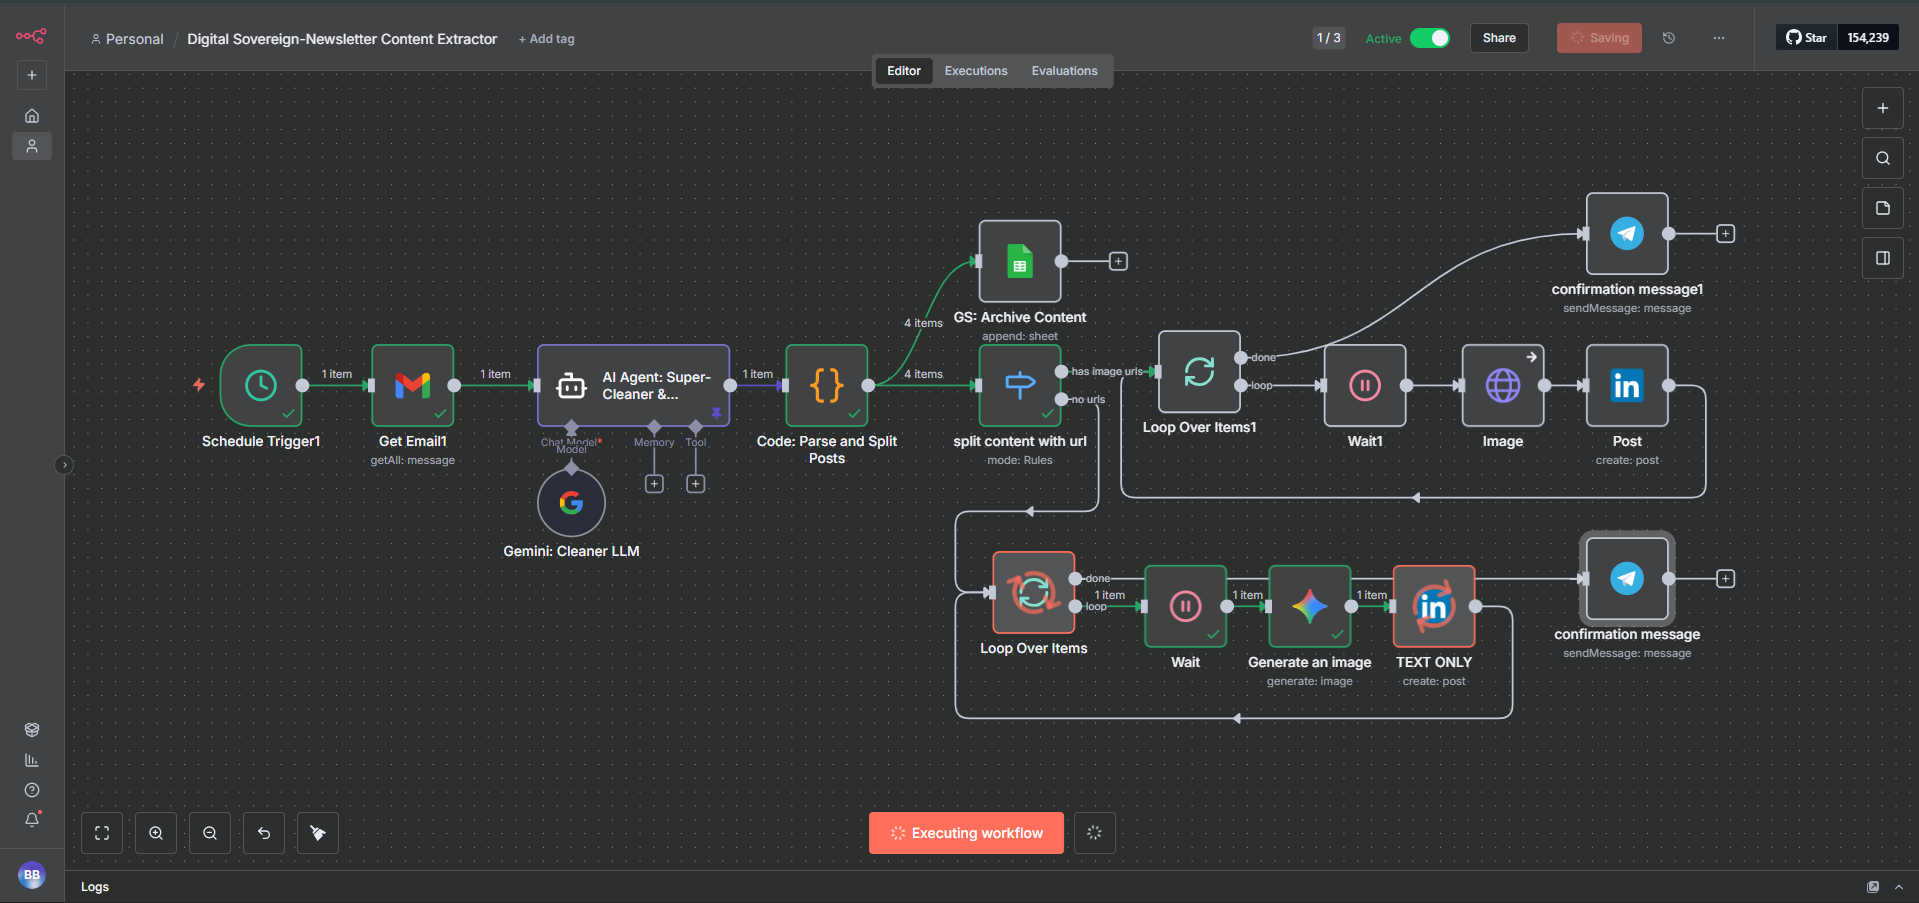Open the Generate an image node
The image size is (1919, 903).
click(x=1309, y=606)
